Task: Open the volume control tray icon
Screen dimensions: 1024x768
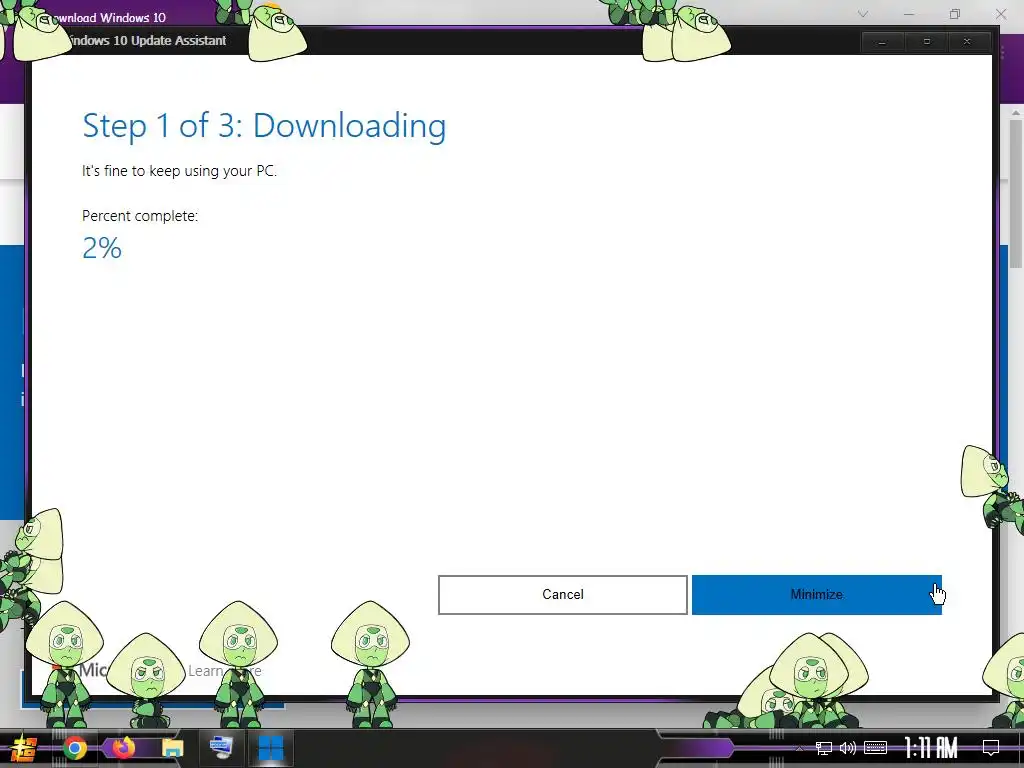Action: pos(848,748)
